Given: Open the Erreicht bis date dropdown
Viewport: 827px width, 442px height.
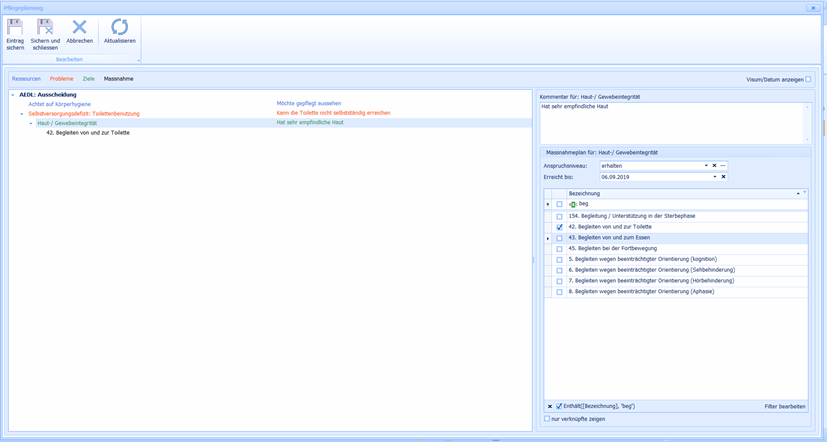Looking at the screenshot, I should (715, 177).
